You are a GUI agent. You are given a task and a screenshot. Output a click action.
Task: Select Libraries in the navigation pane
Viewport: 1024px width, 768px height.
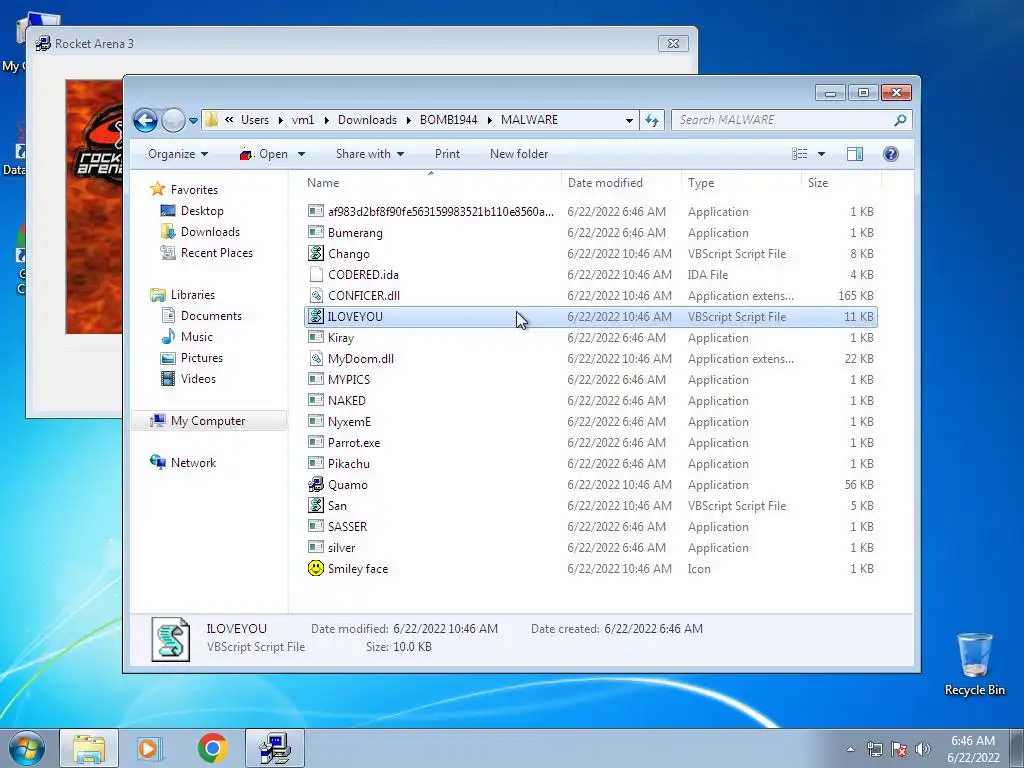click(193, 295)
